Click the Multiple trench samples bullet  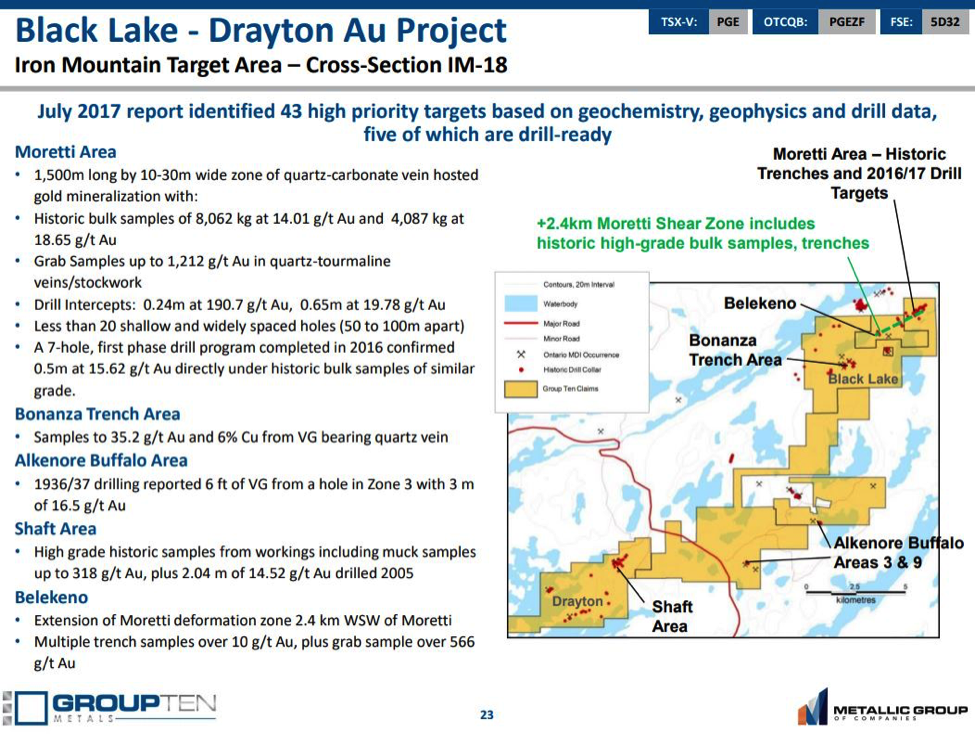click(254, 653)
